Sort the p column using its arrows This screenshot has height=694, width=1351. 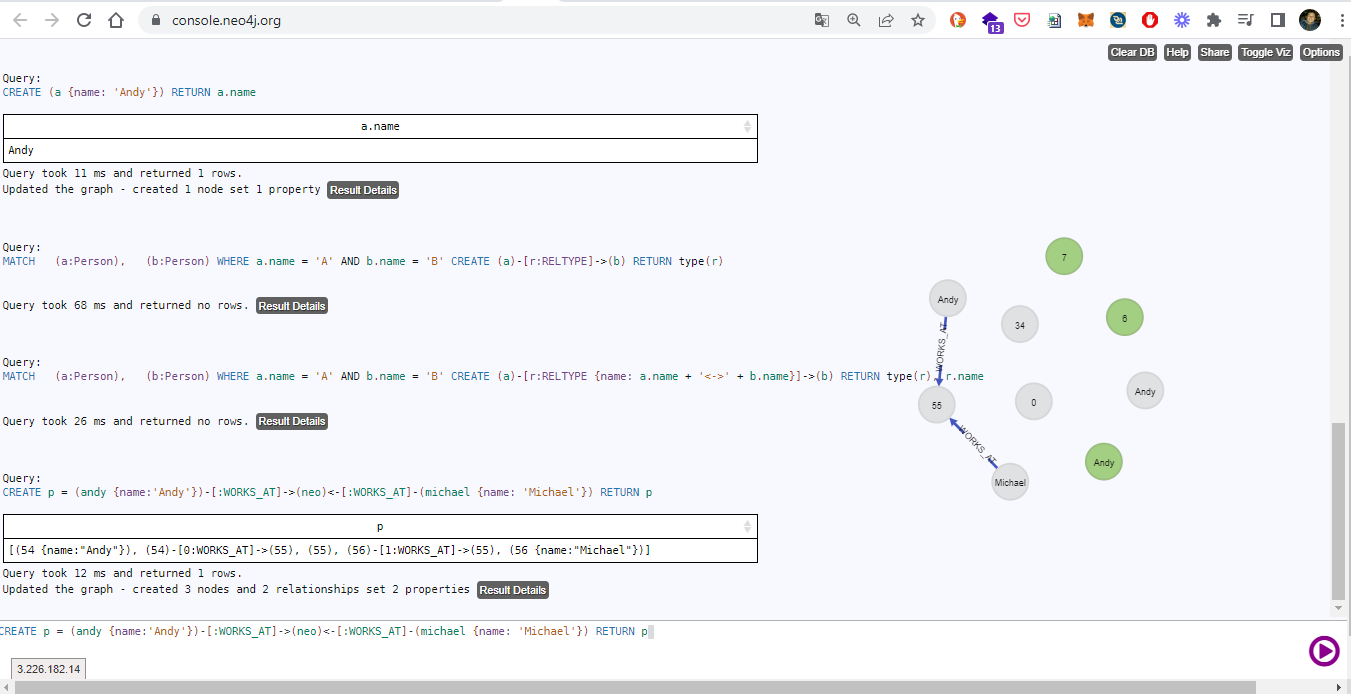point(747,527)
